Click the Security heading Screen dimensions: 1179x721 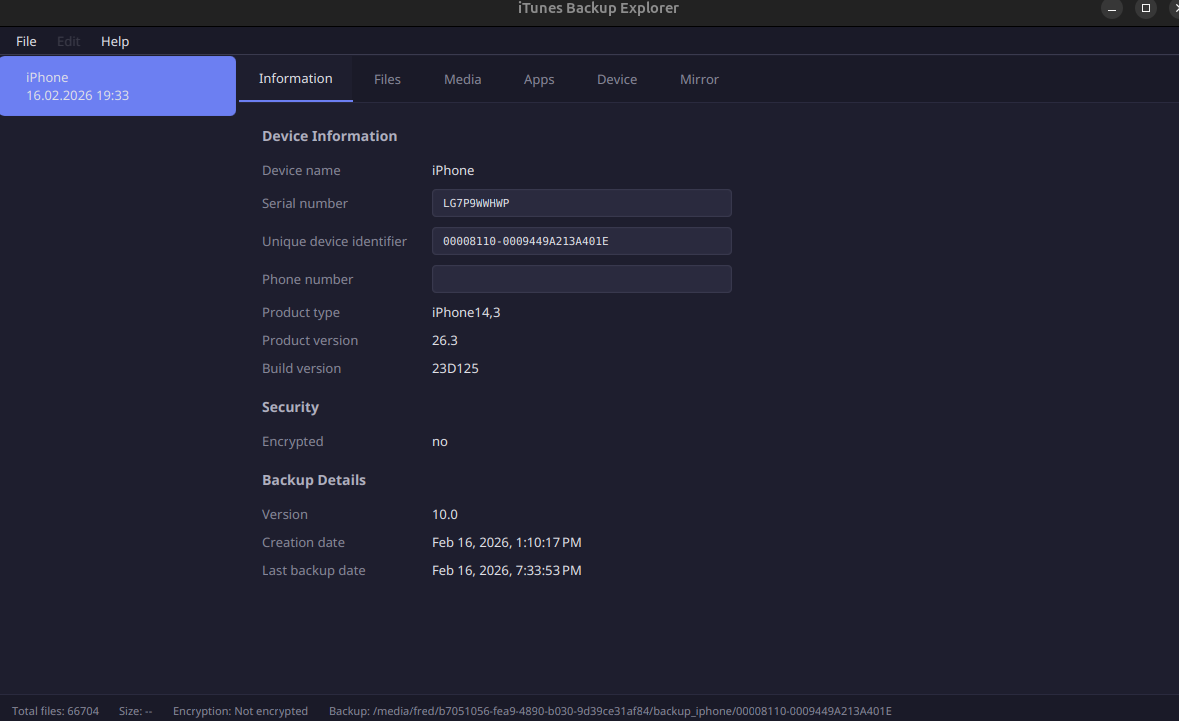point(290,407)
